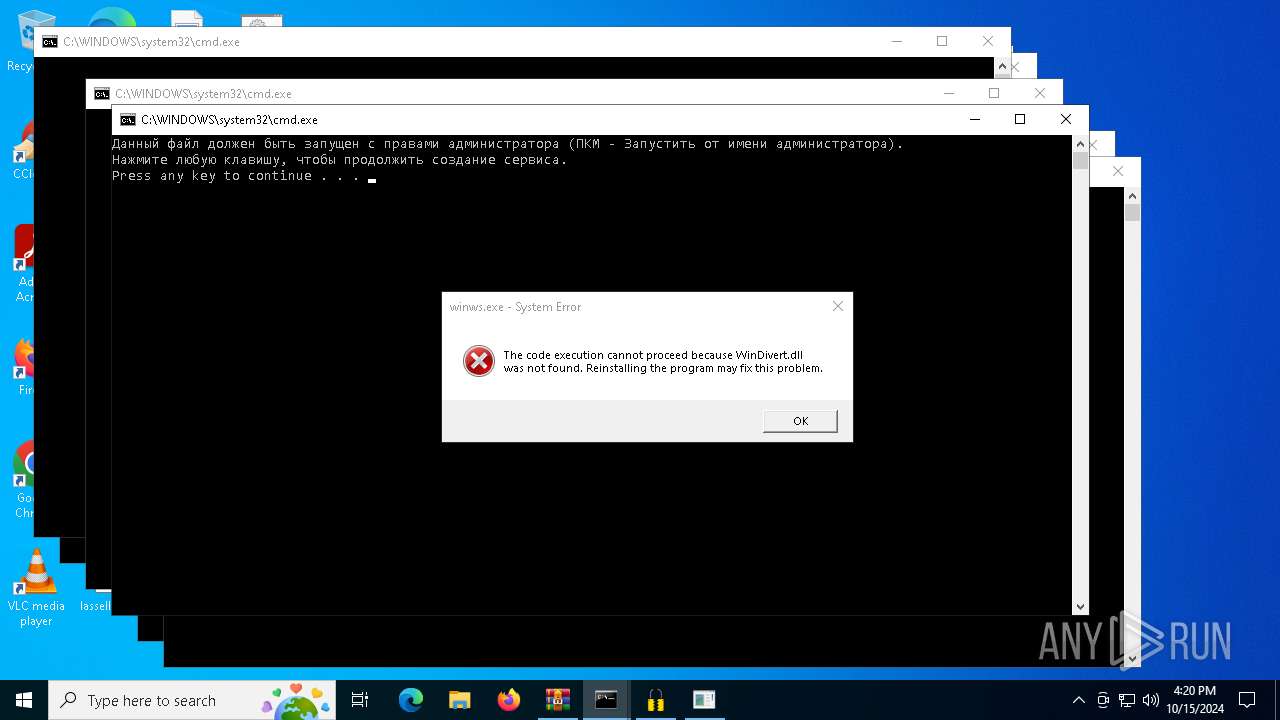The width and height of the screenshot is (1280, 720).
Task: Click the rightmost app icon on taskbar
Action: tap(704, 700)
